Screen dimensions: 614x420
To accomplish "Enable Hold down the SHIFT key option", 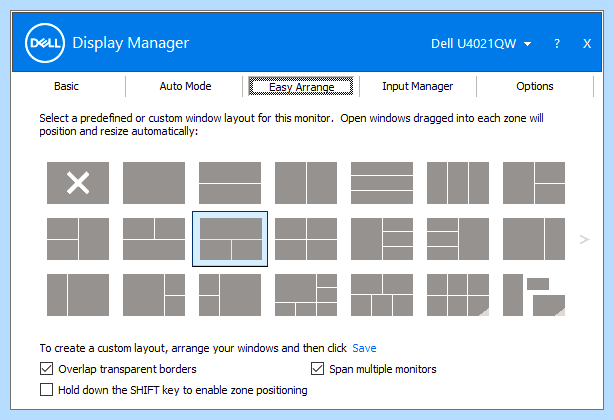I will click(47, 390).
